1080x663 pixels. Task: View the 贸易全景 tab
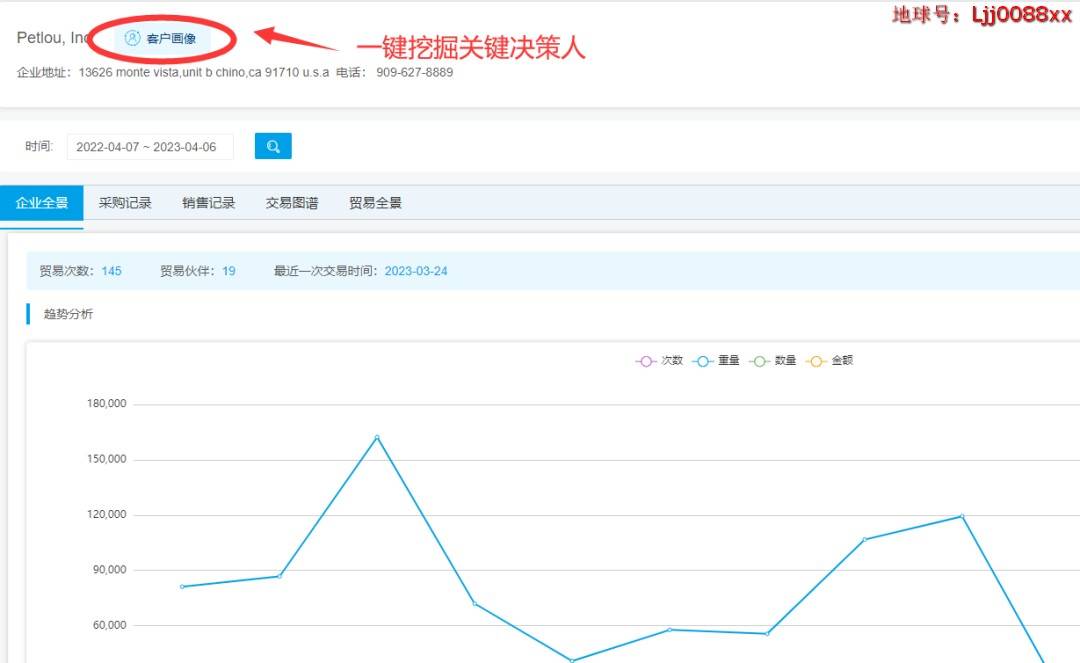(x=375, y=203)
